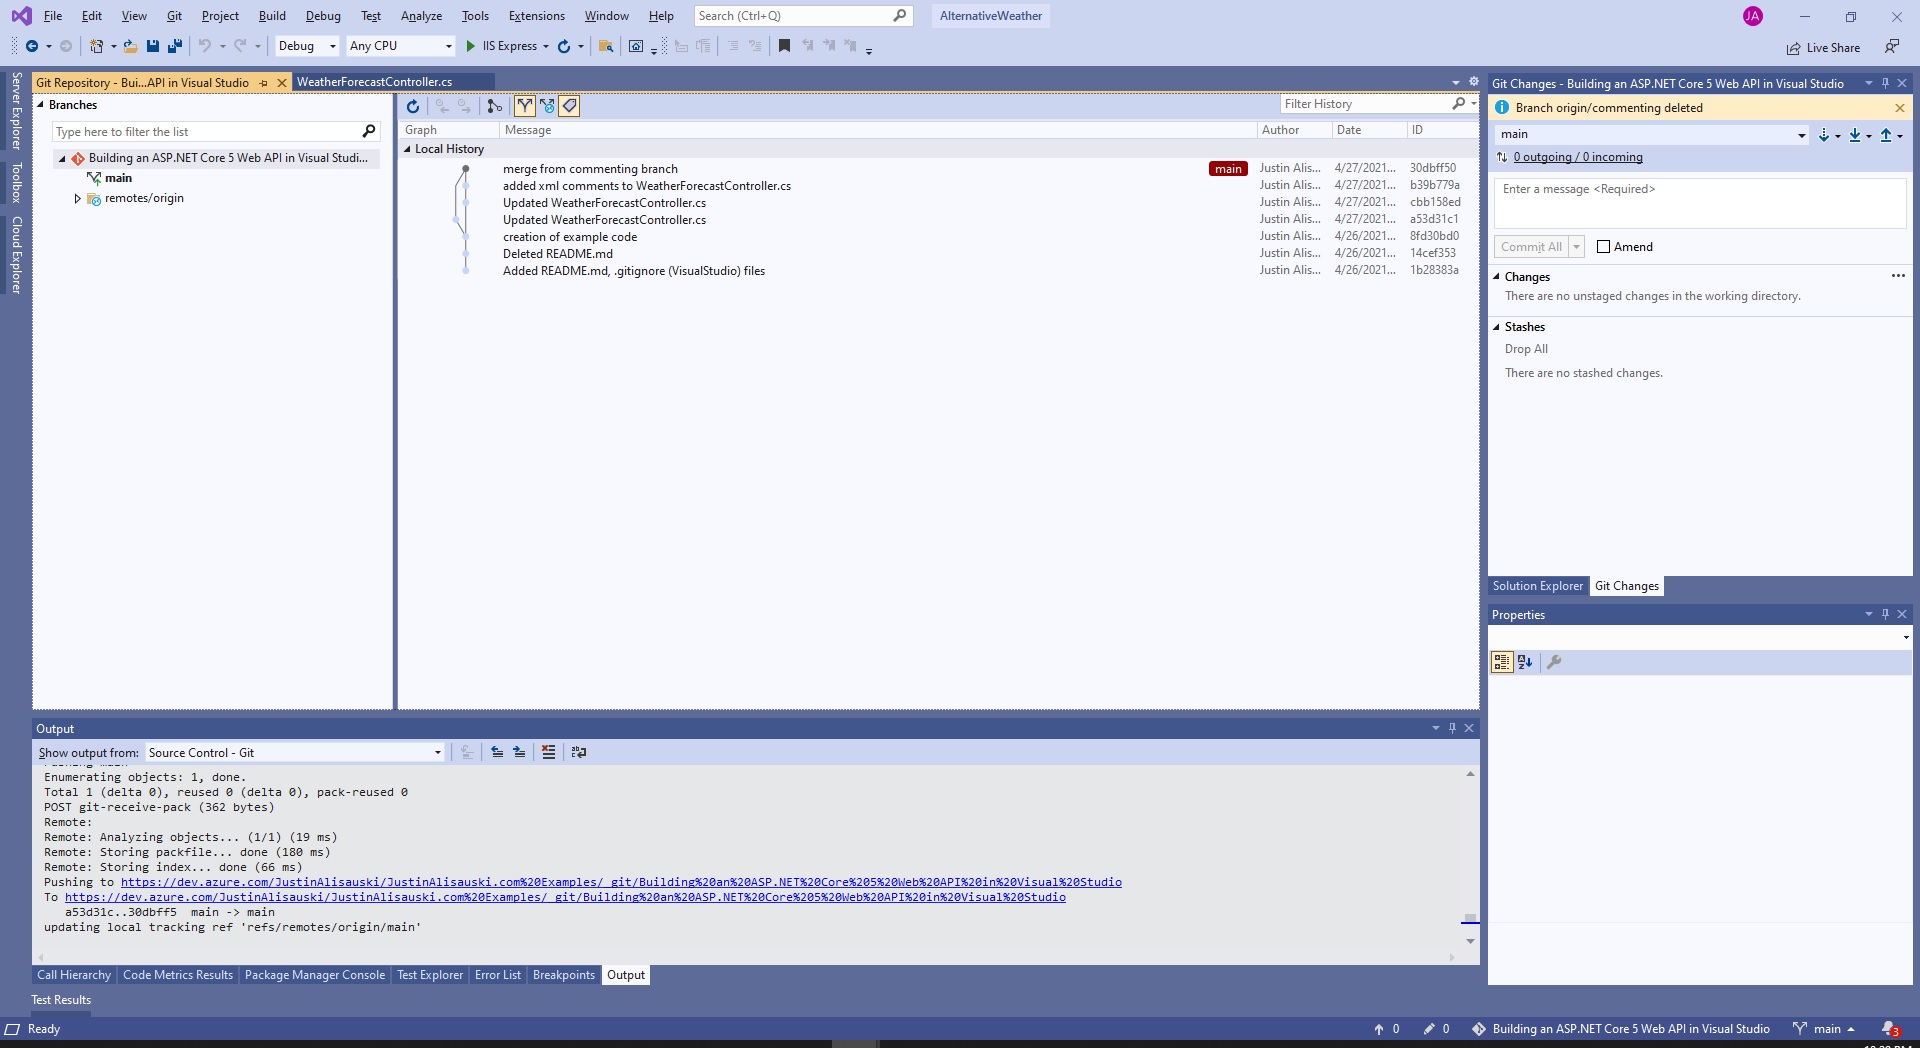This screenshot has height=1049, width=1920.
Task: Click the Changes section ellipsis button
Action: pos(1898,276)
